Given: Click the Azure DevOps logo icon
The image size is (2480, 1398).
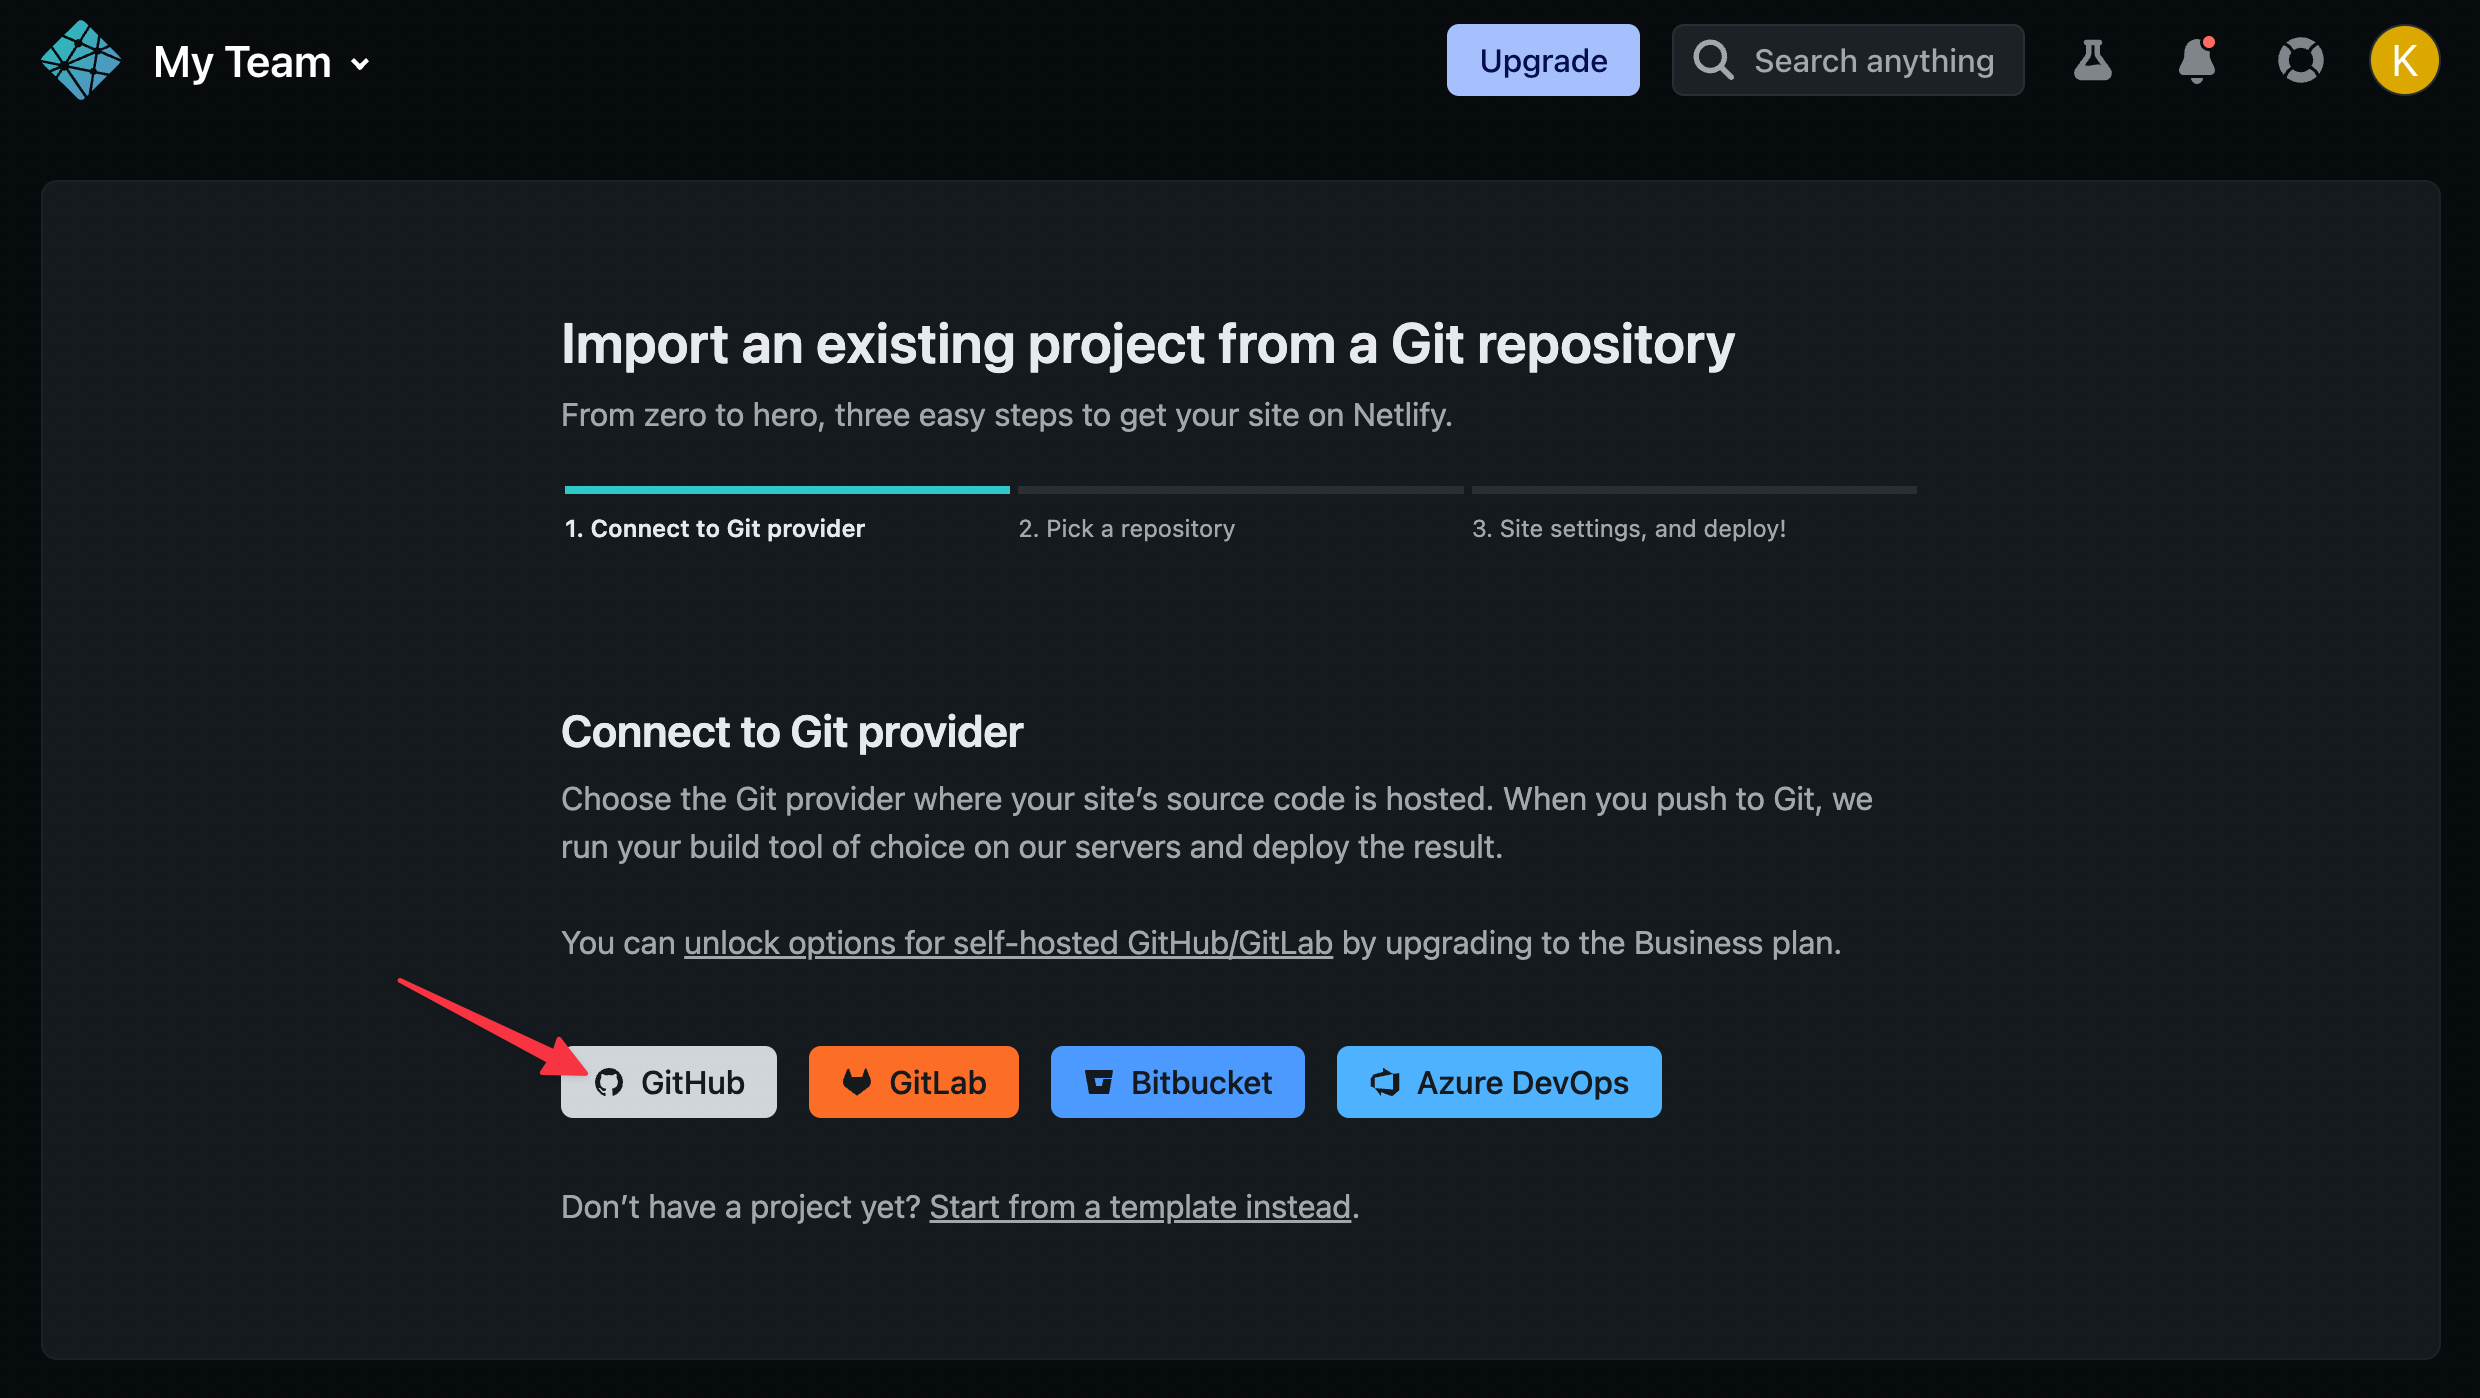Looking at the screenshot, I should tap(1385, 1082).
